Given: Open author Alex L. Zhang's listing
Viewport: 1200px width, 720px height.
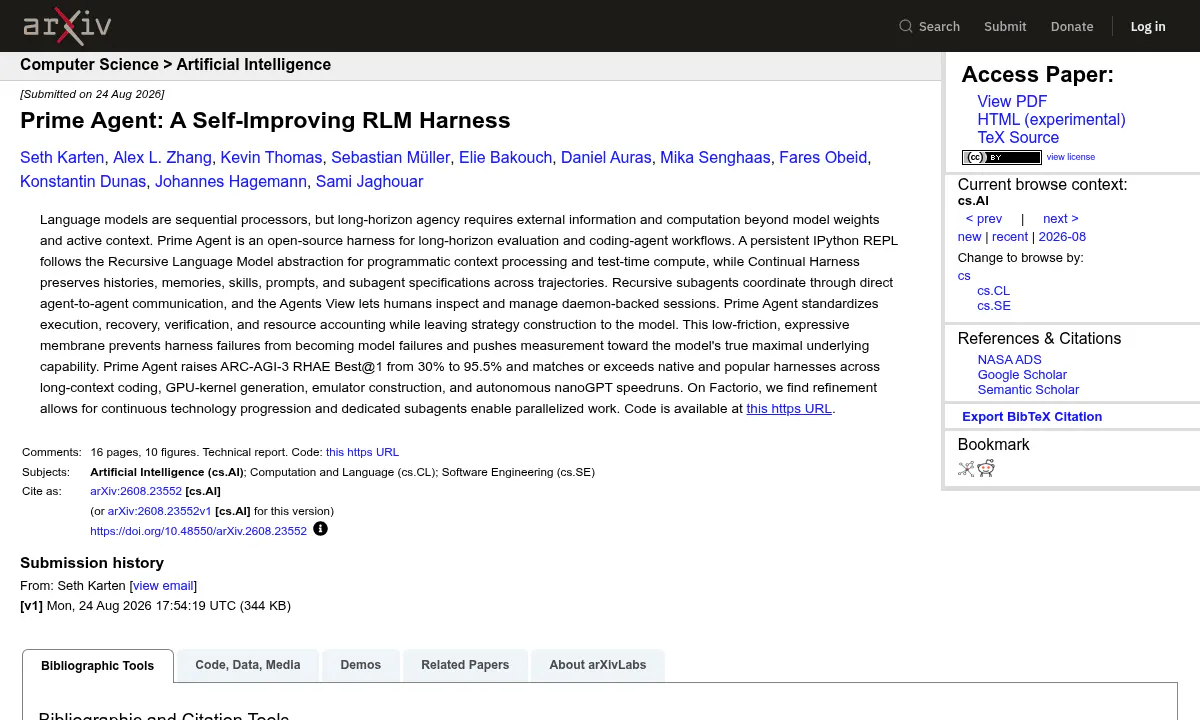Looking at the screenshot, I should pos(162,158).
